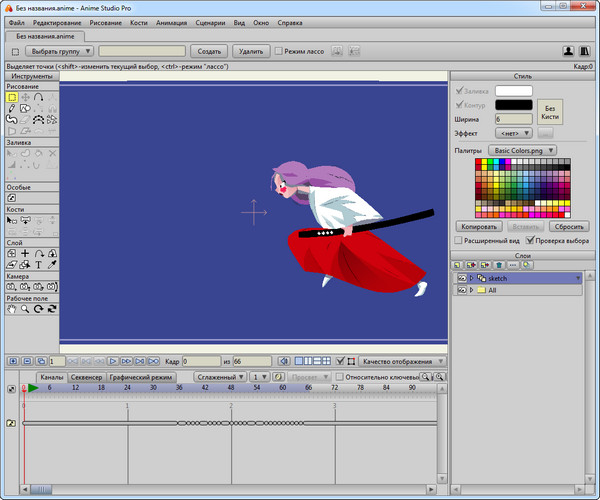Click the black Контур color swatch
Screen dimensions: 600x500
click(513, 104)
